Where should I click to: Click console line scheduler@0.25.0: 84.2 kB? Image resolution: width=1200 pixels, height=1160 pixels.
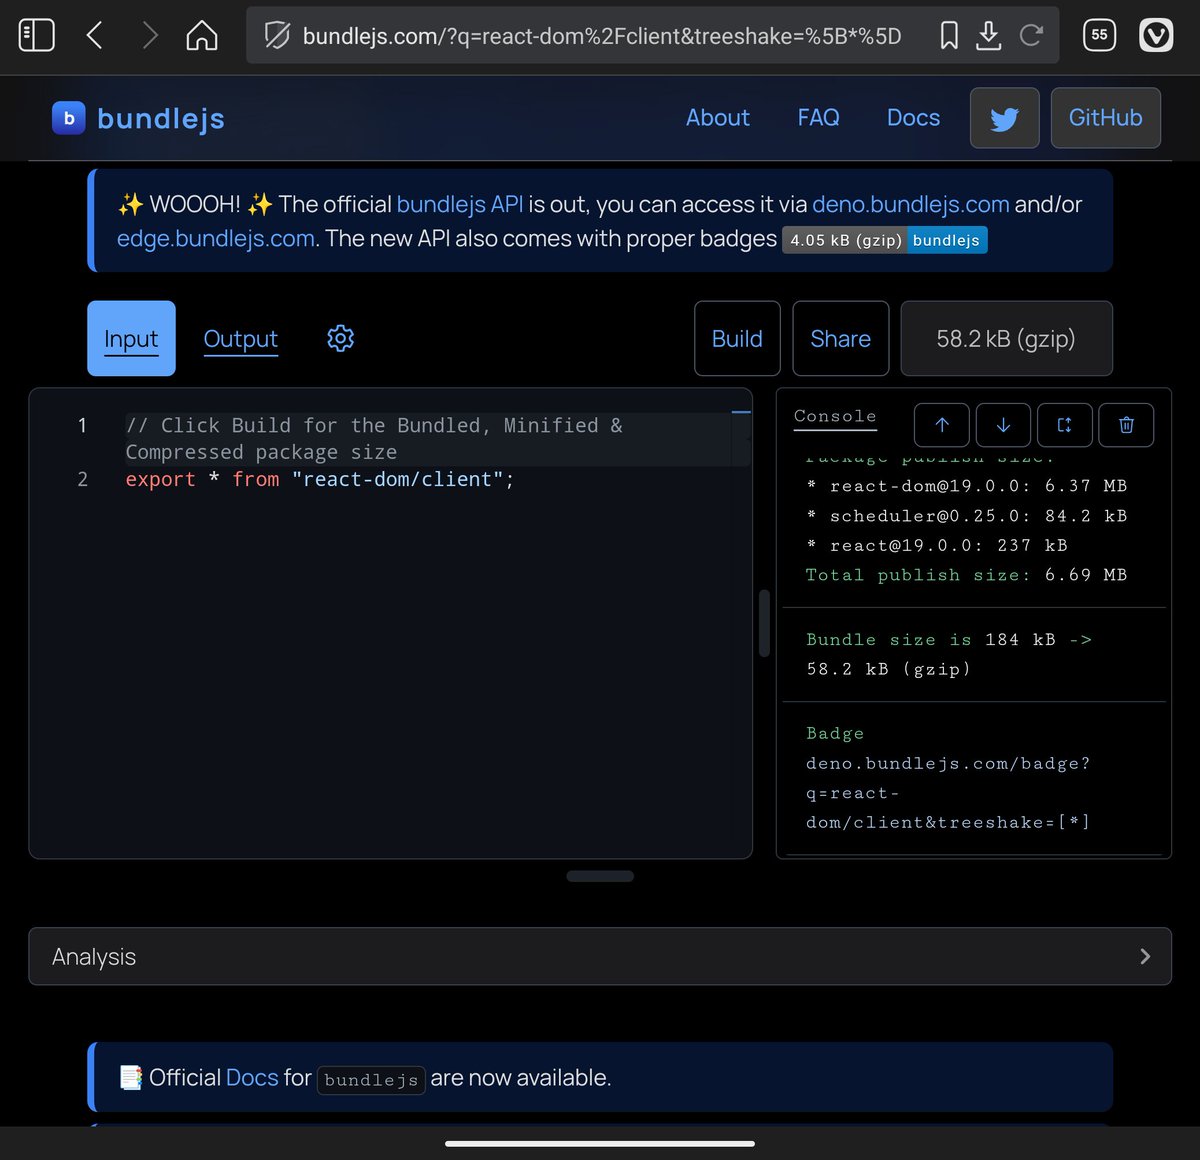pos(967,516)
